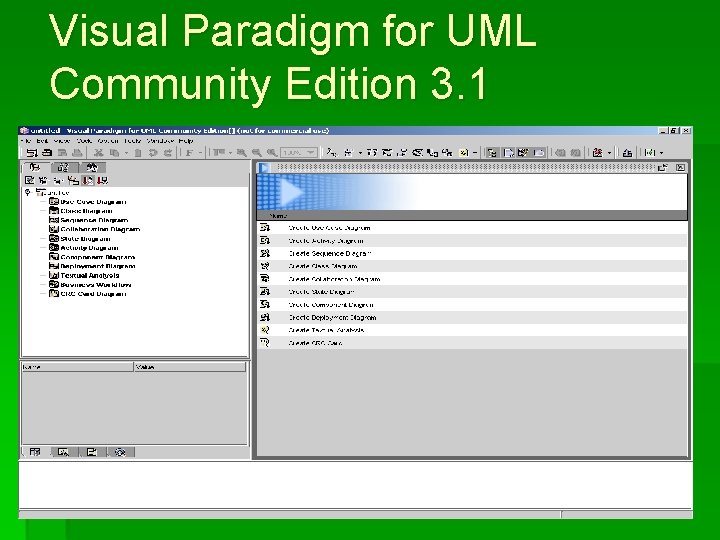The image size is (720, 540).
Task: Close the start page panel with its X icon
Action: 681,168
